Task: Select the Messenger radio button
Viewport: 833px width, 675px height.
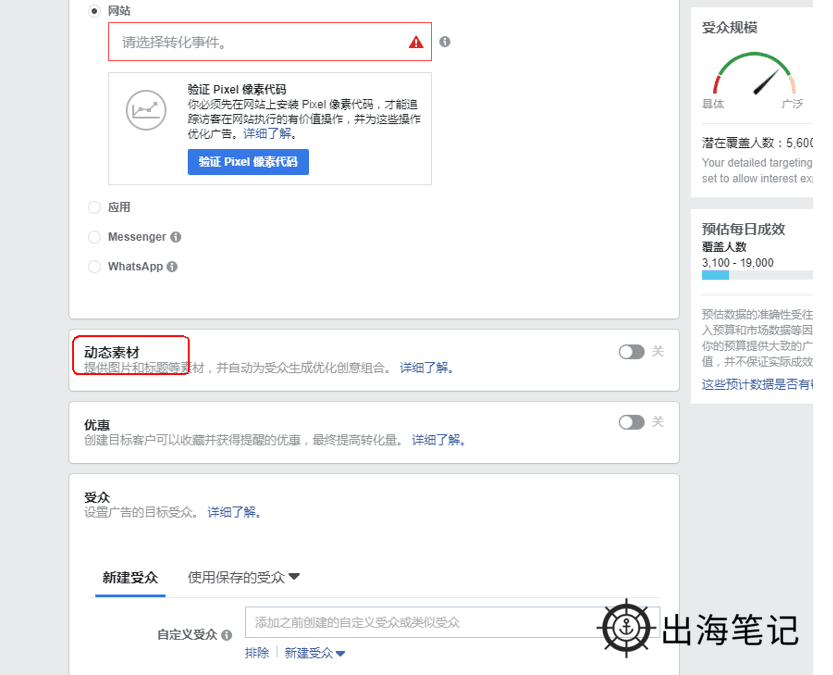Action: (93, 237)
